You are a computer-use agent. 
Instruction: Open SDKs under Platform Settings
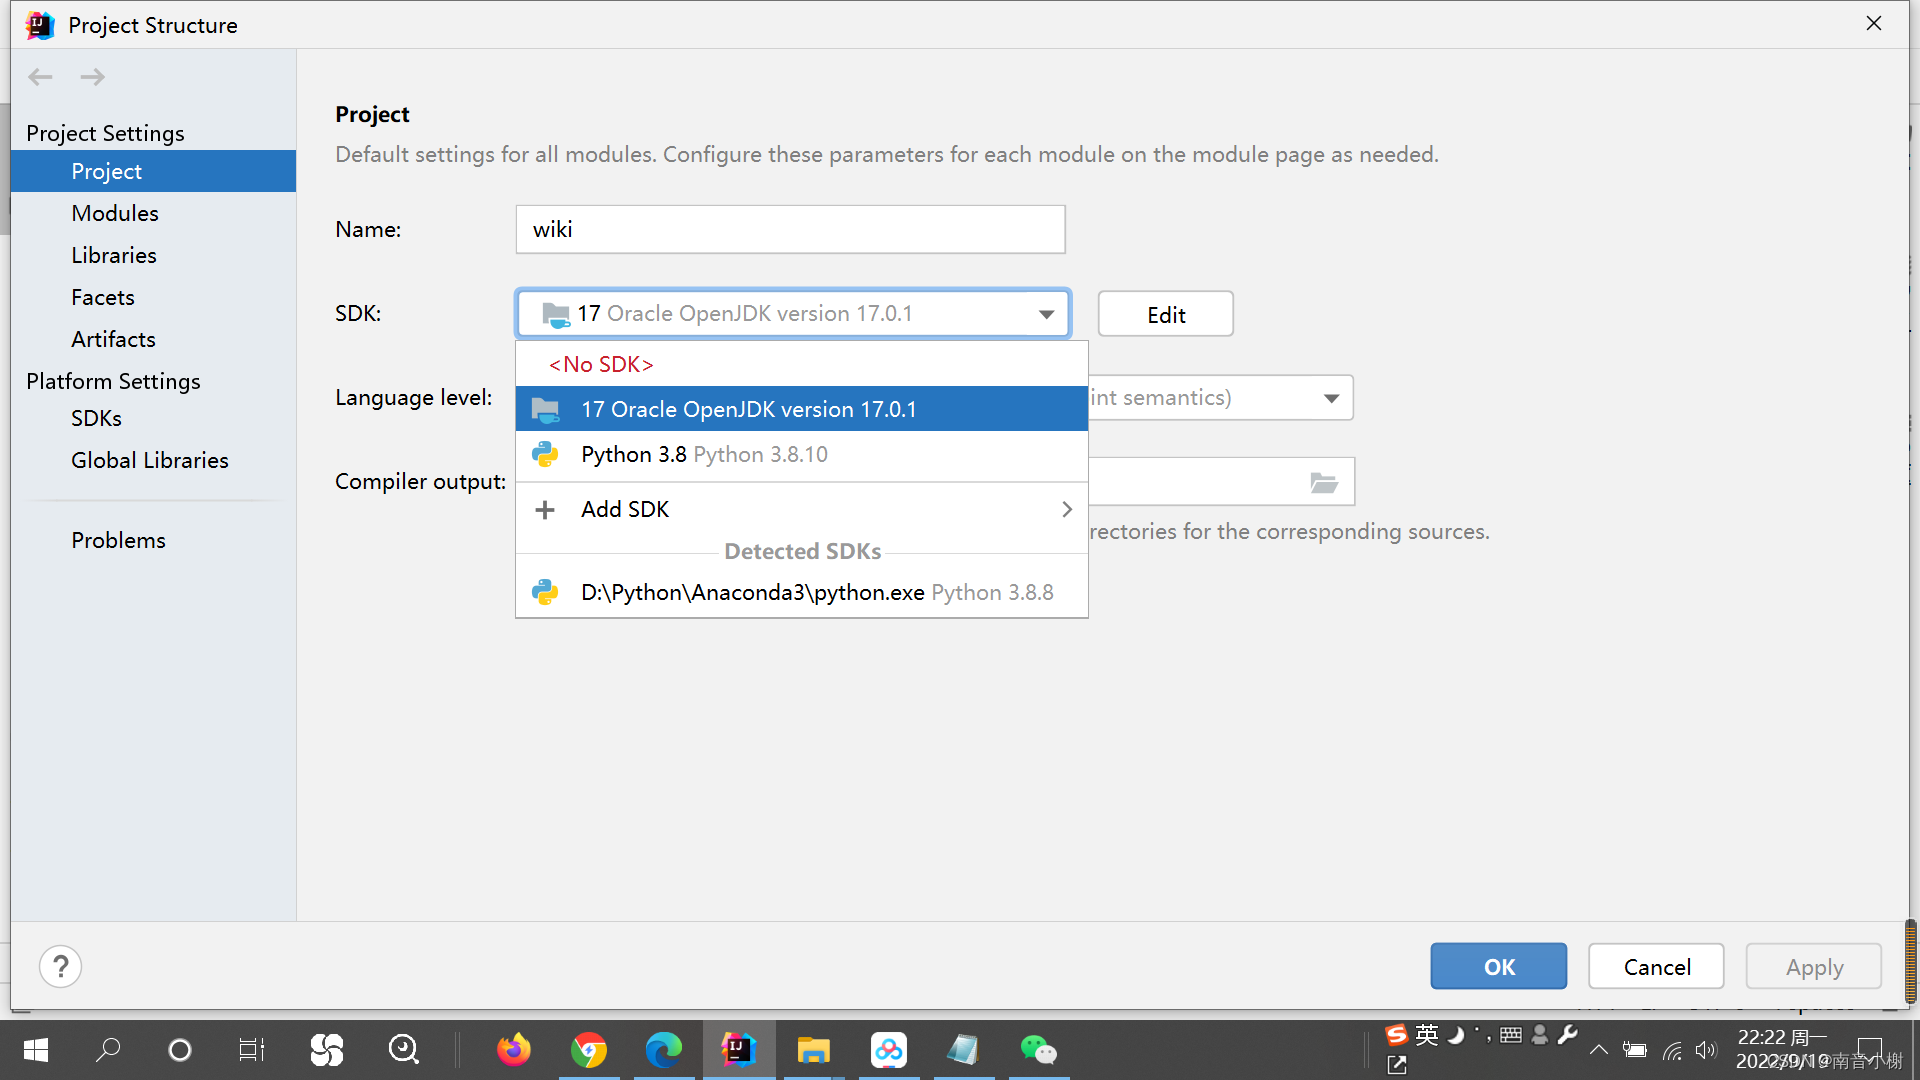97,418
